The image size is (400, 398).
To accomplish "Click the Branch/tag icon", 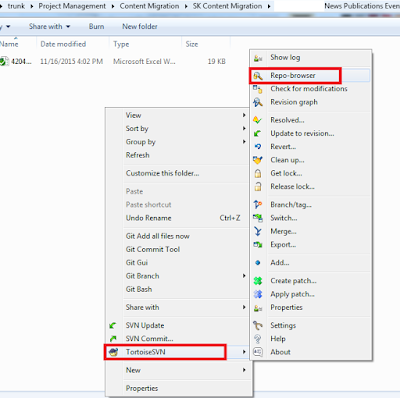I will coord(258,205).
